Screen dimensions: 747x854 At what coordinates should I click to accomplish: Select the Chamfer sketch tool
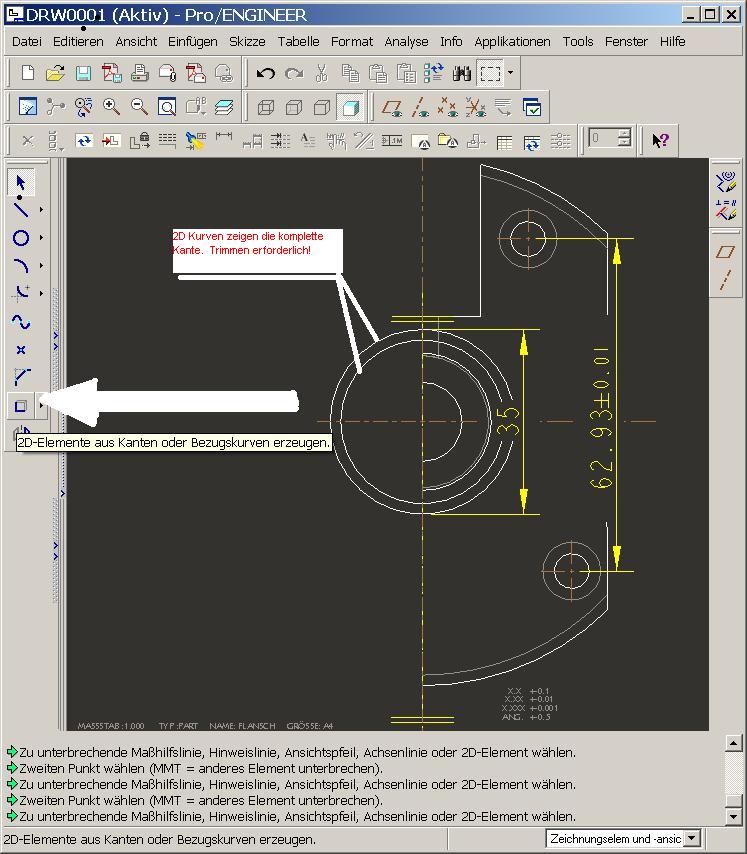(21, 376)
